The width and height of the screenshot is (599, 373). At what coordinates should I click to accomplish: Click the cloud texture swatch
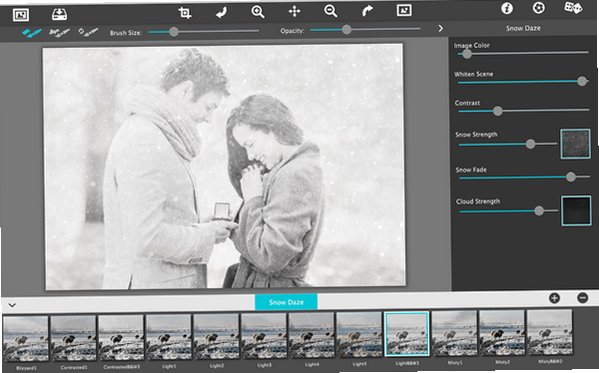[576, 211]
